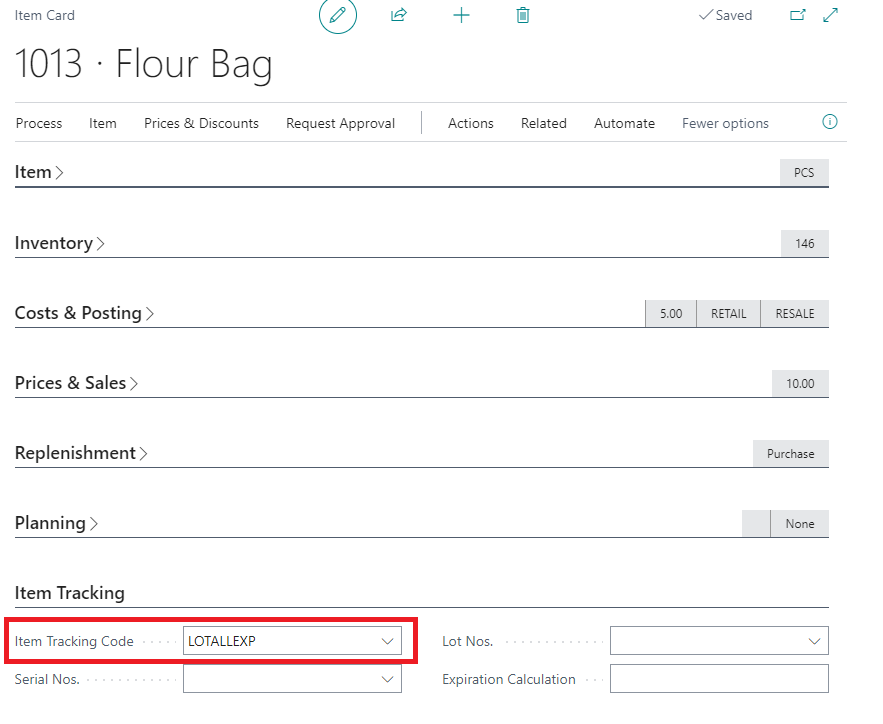Collapse the Item Tracking section header
The height and width of the screenshot is (724, 883).
click(x=70, y=593)
